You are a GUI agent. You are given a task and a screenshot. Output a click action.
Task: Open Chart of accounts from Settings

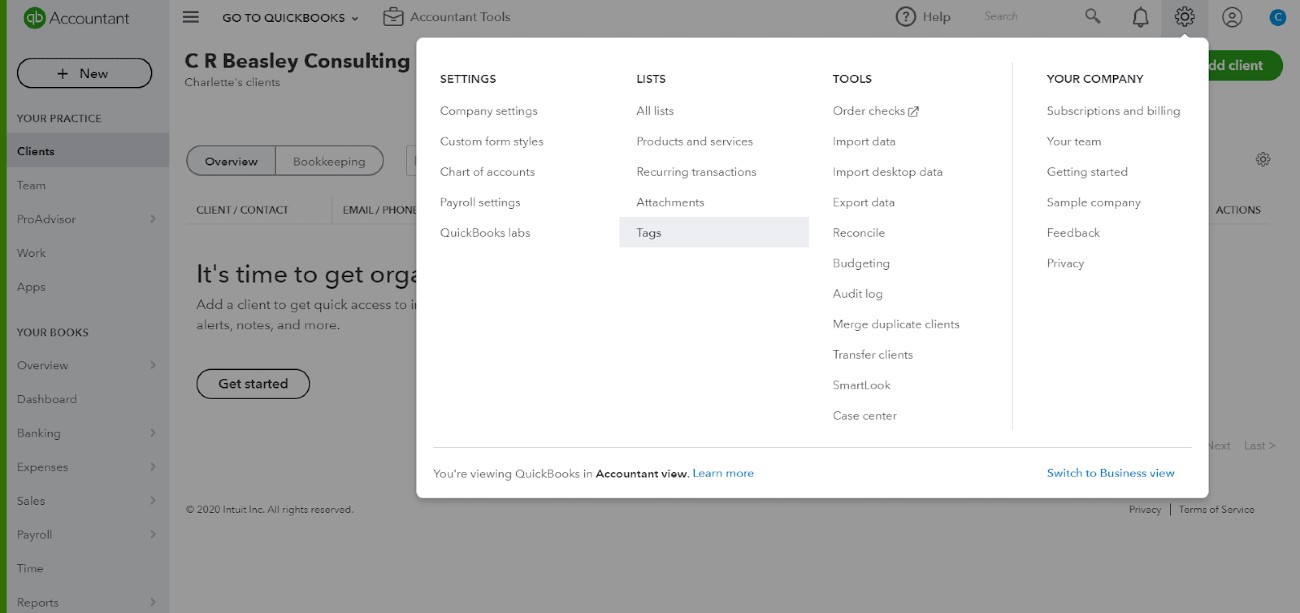click(487, 172)
